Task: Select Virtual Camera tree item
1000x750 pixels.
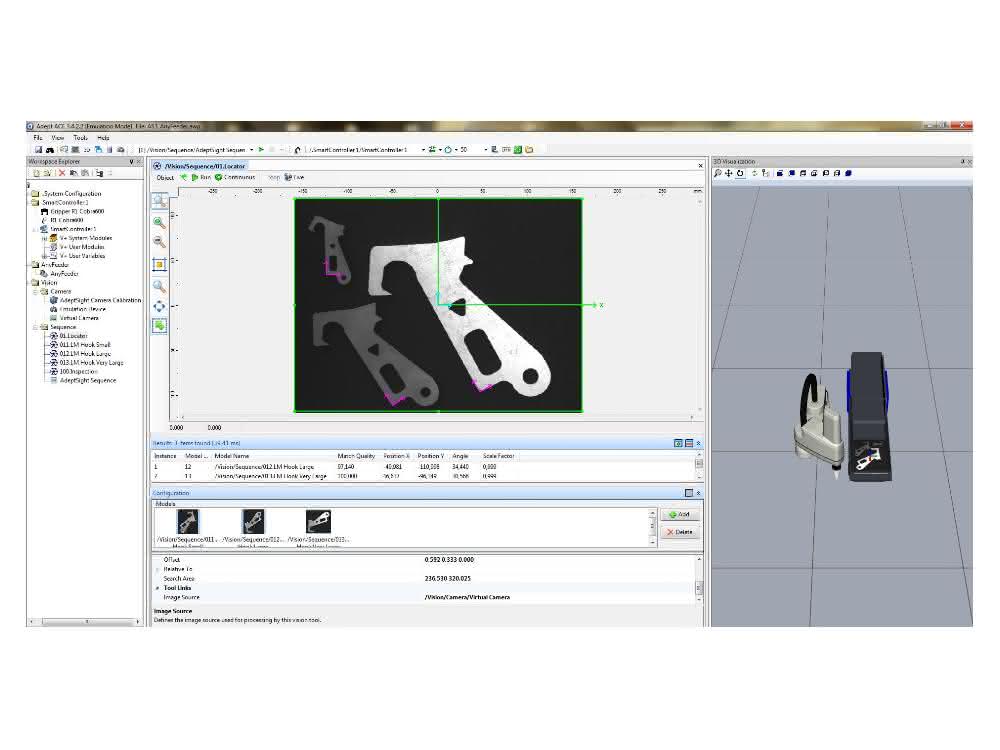Action: pos(79,318)
